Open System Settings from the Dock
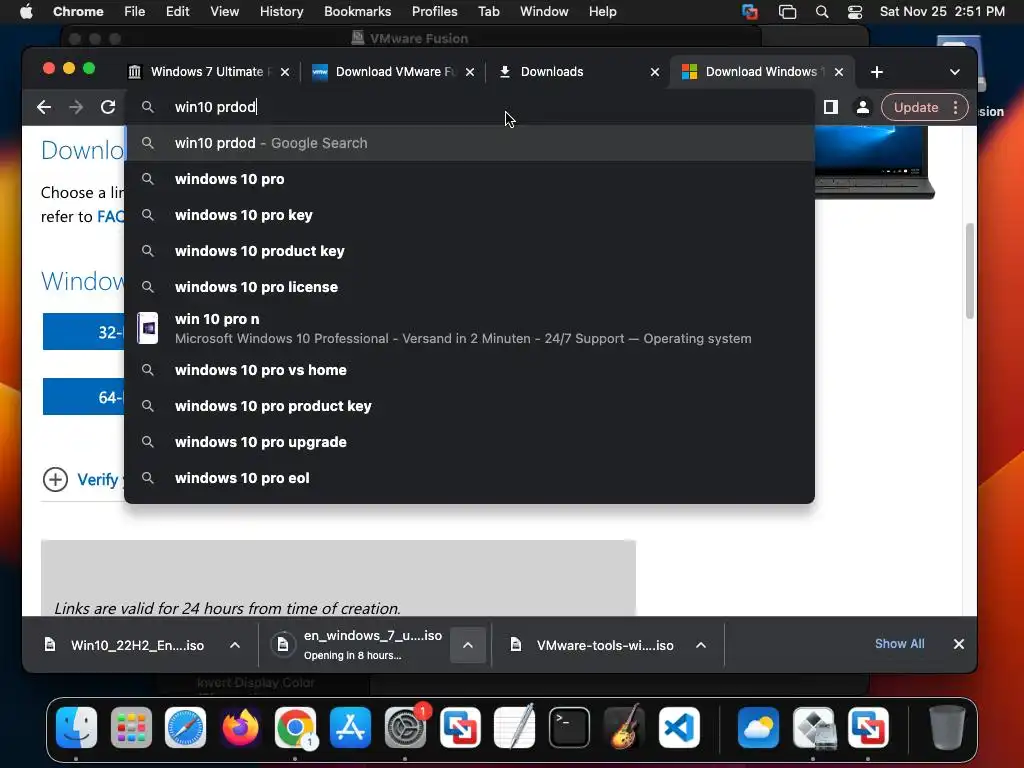 click(x=405, y=727)
